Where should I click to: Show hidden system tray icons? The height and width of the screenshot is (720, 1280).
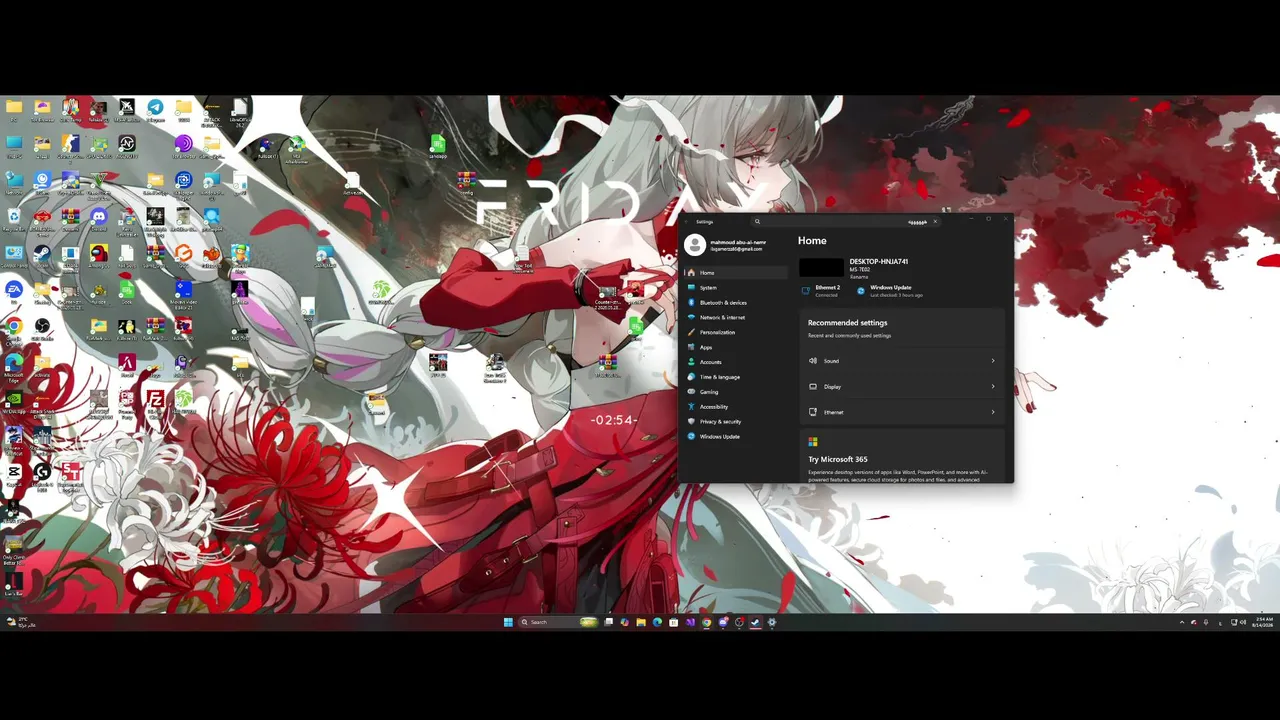tap(1181, 622)
